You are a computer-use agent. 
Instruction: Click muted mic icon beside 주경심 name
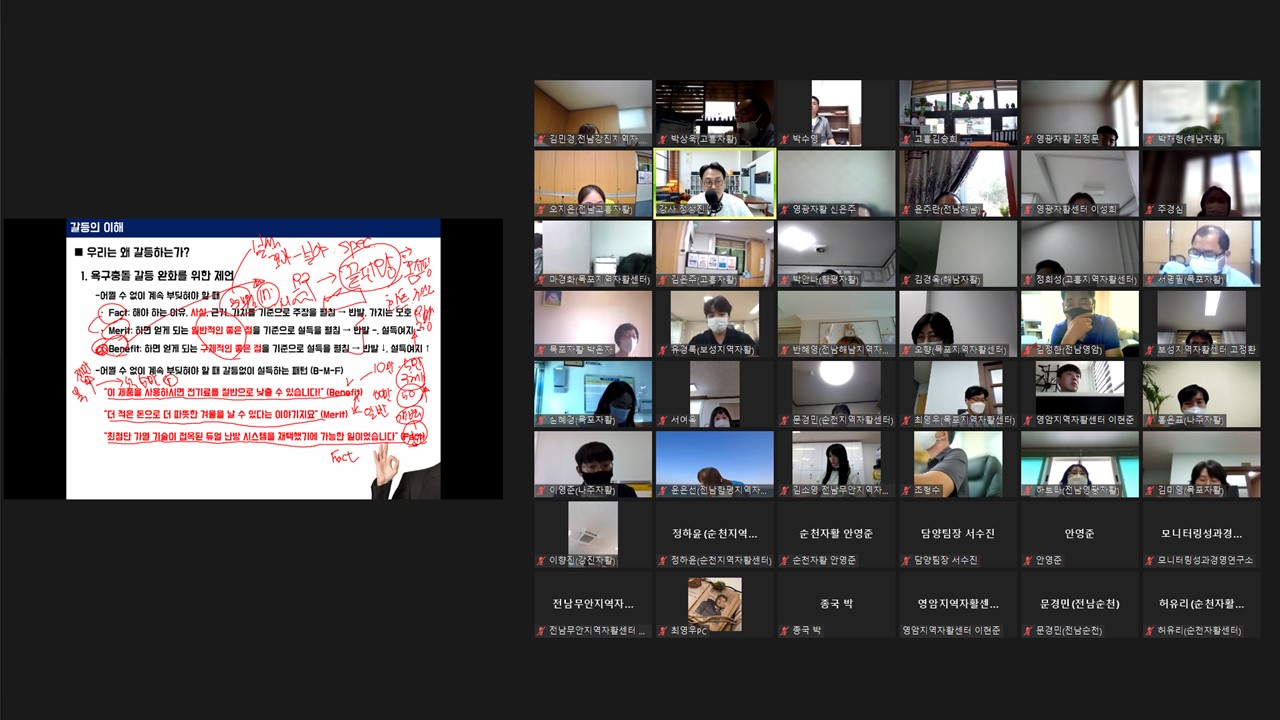[1150, 210]
